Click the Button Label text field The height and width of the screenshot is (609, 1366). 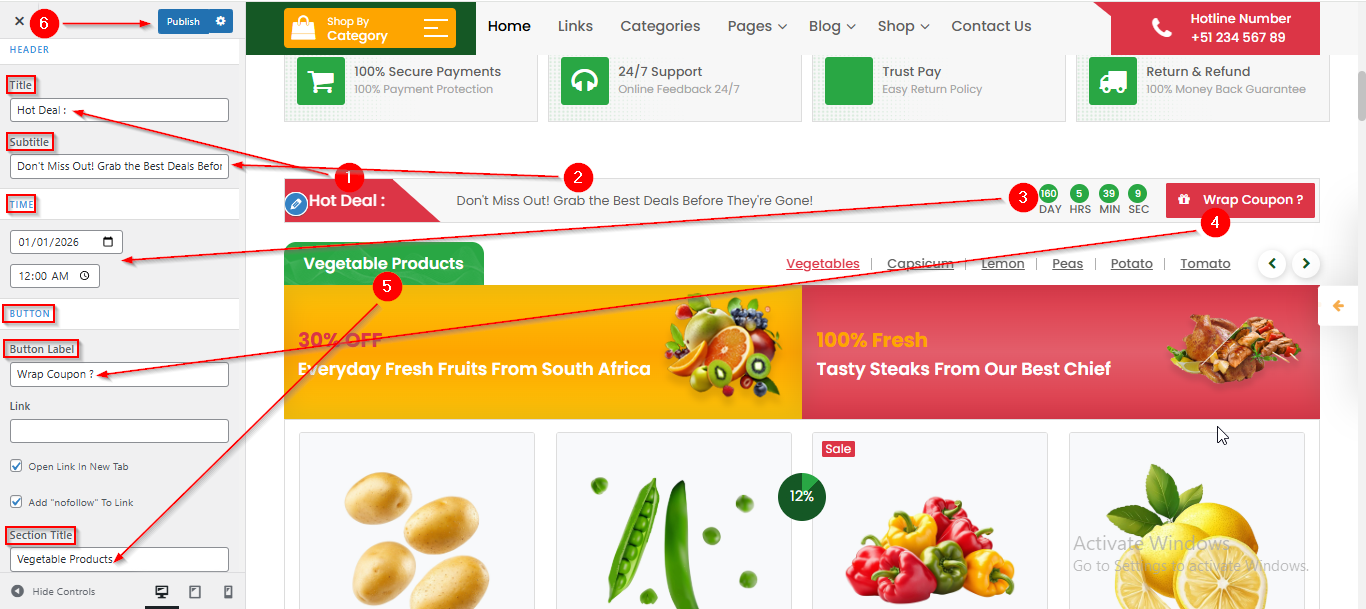point(119,375)
